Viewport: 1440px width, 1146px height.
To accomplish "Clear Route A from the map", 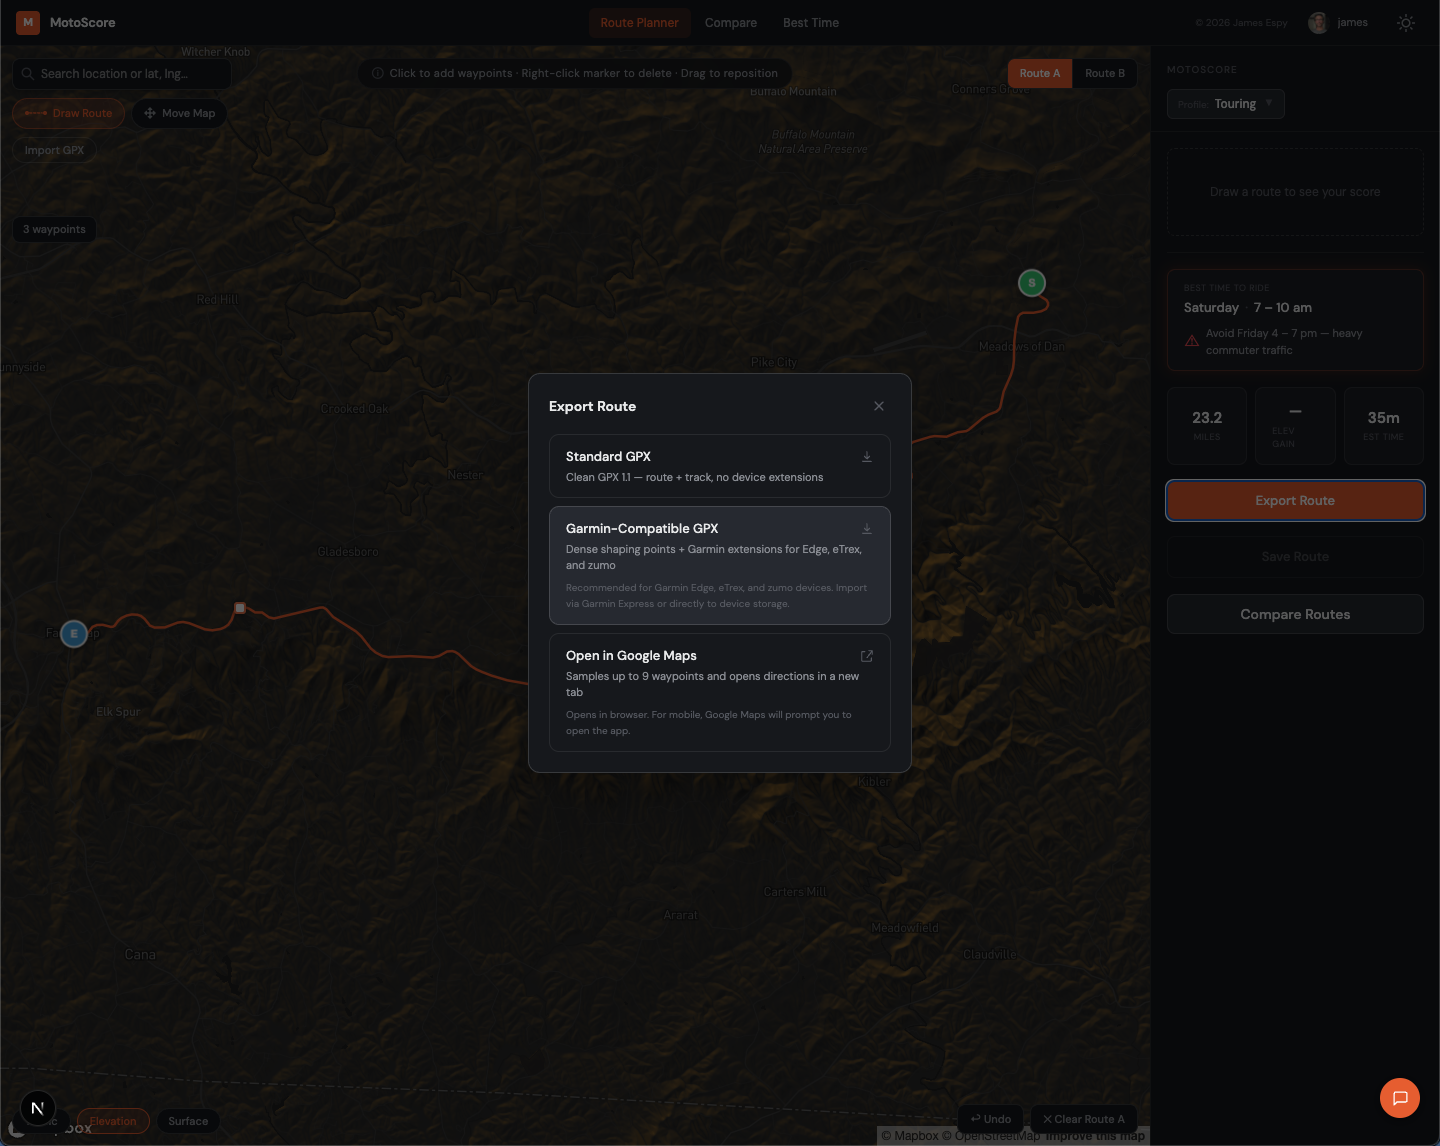I will click(x=1083, y=1119).
